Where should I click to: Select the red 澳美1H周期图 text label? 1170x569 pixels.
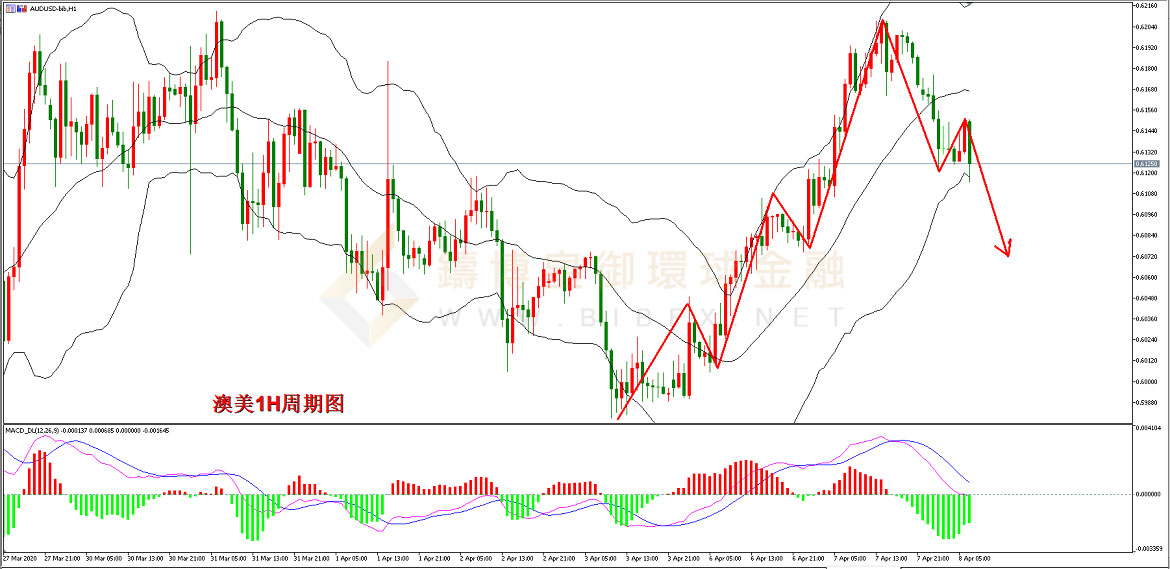point(278,404)
